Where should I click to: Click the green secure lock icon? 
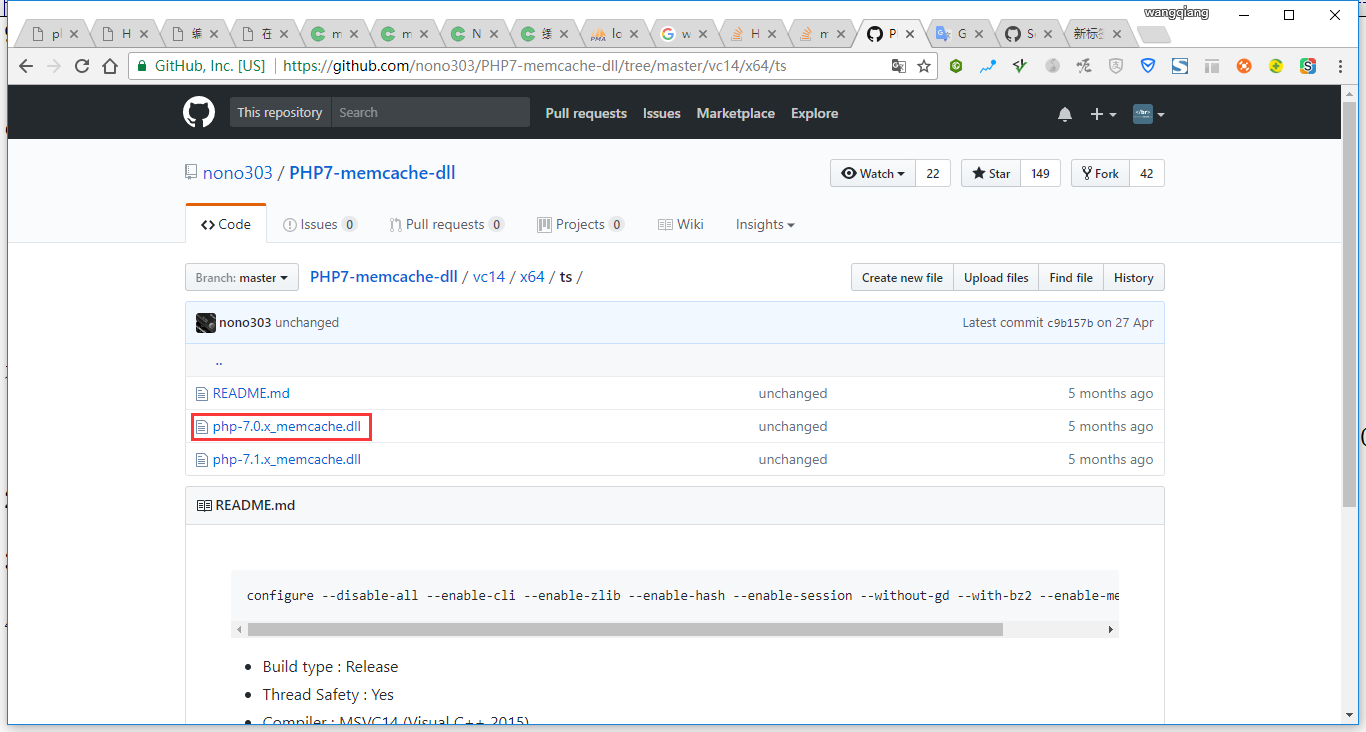pyautogui.click(x=141, y=66)
